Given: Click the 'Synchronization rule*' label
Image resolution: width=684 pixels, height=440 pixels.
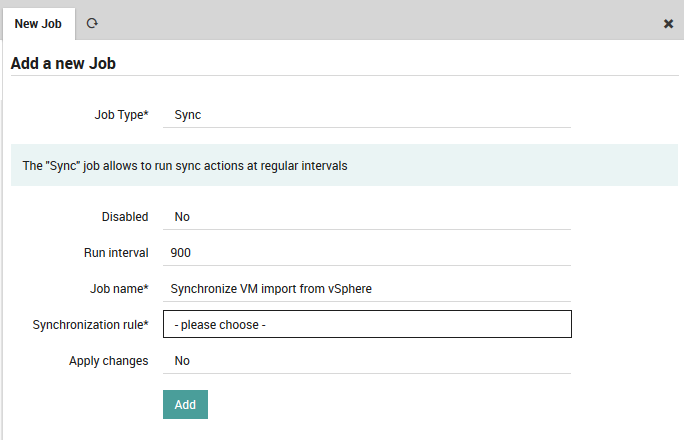Looking at the screenshot, I should 90,325.
